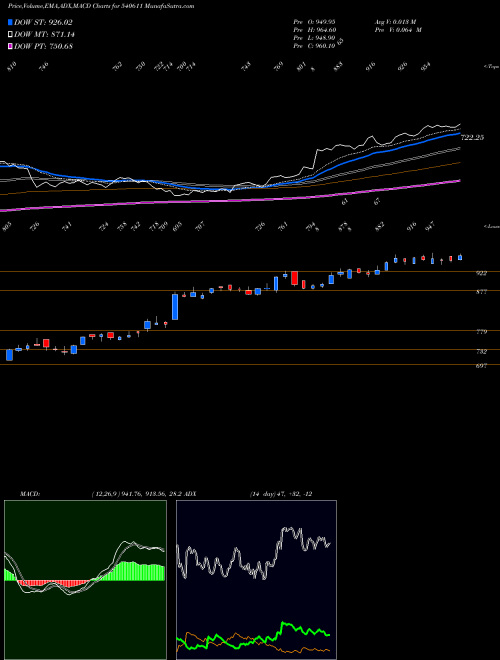Select the DOW PT: 750.68 label
The image size is (500, 660).
[43, 46]
